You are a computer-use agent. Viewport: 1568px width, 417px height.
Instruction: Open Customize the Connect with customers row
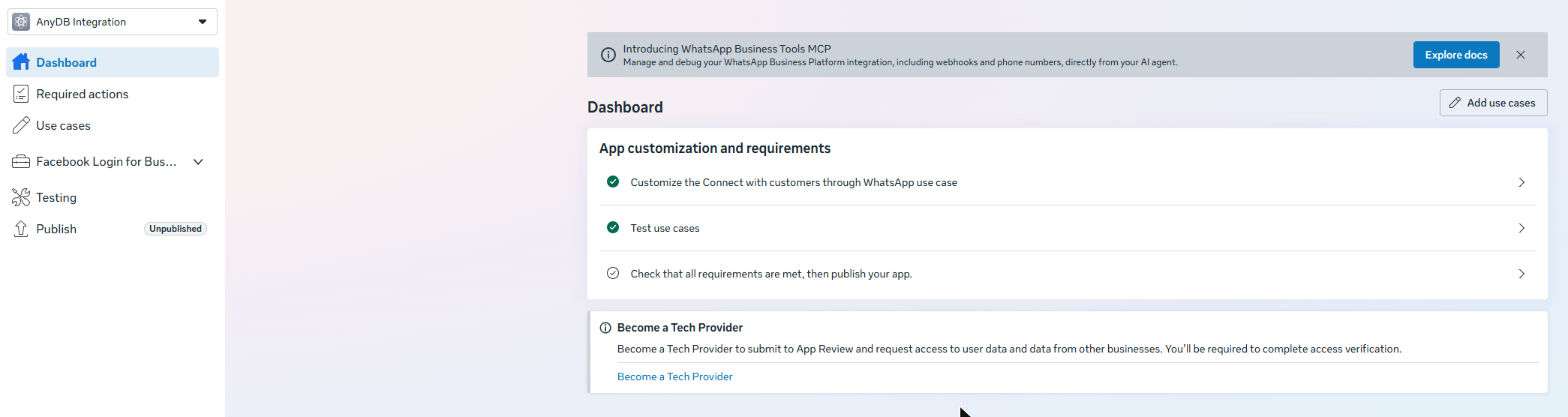pyautogui.click(x=1067, y=182)
